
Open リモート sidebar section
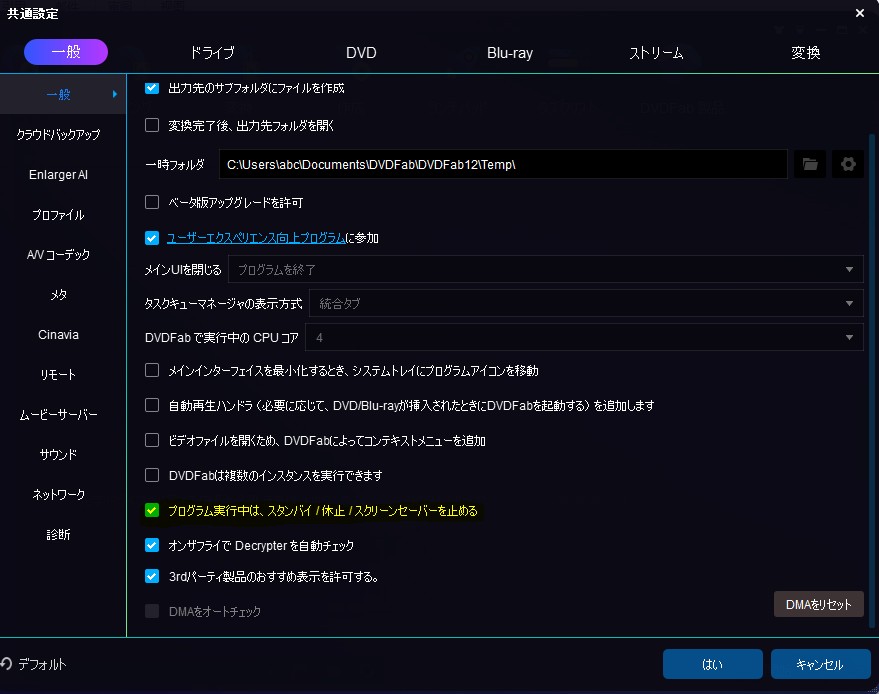[x=58, y=374]
